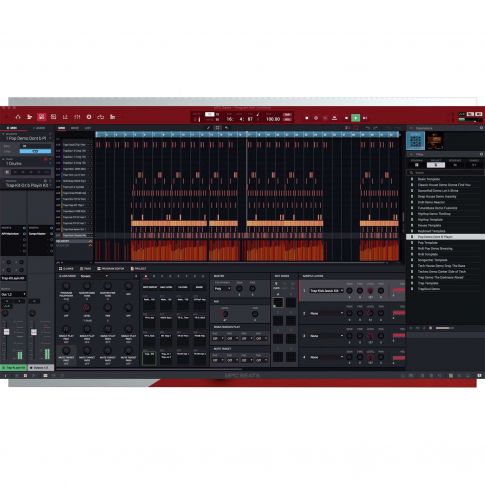Switch to the LIST view tab
This screenshot has height=485, width=485.
(x=87, y=128)
